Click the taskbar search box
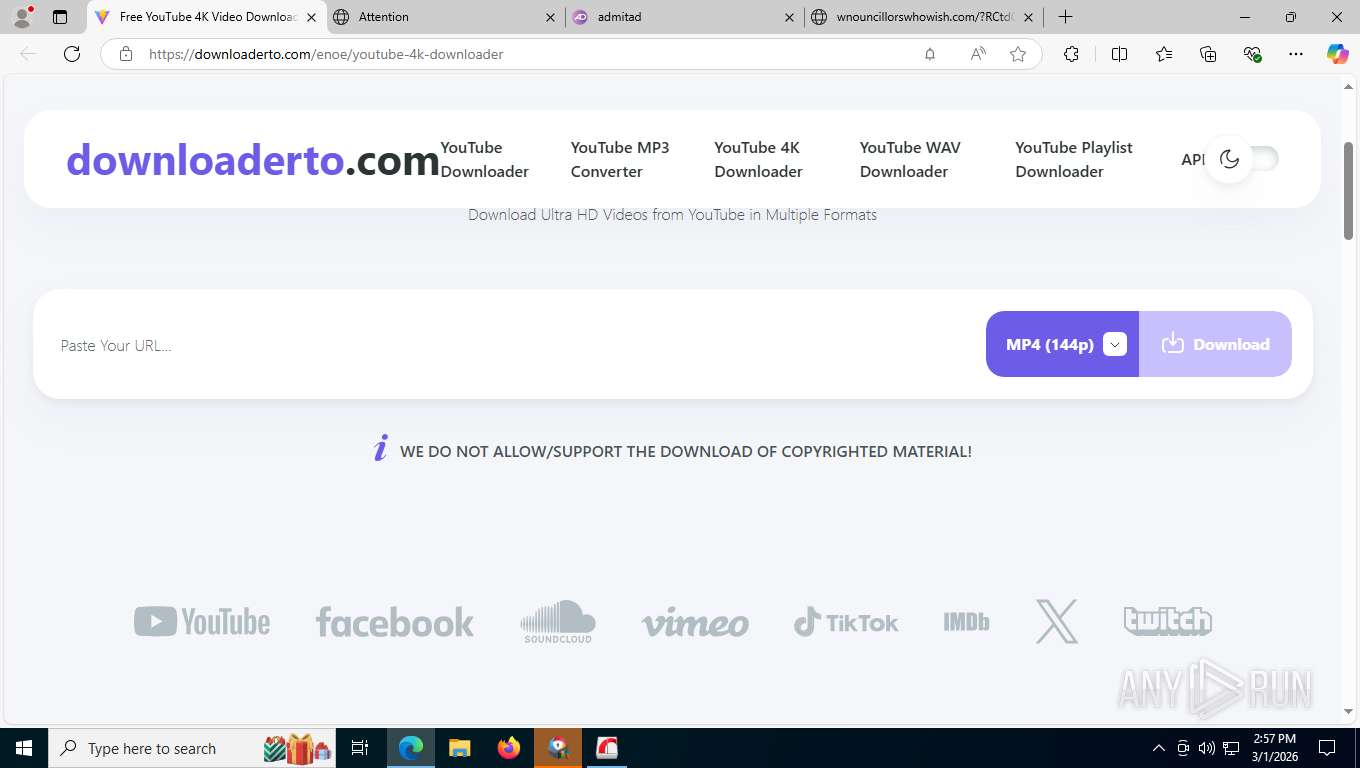1360x768 pixels. 192,748
